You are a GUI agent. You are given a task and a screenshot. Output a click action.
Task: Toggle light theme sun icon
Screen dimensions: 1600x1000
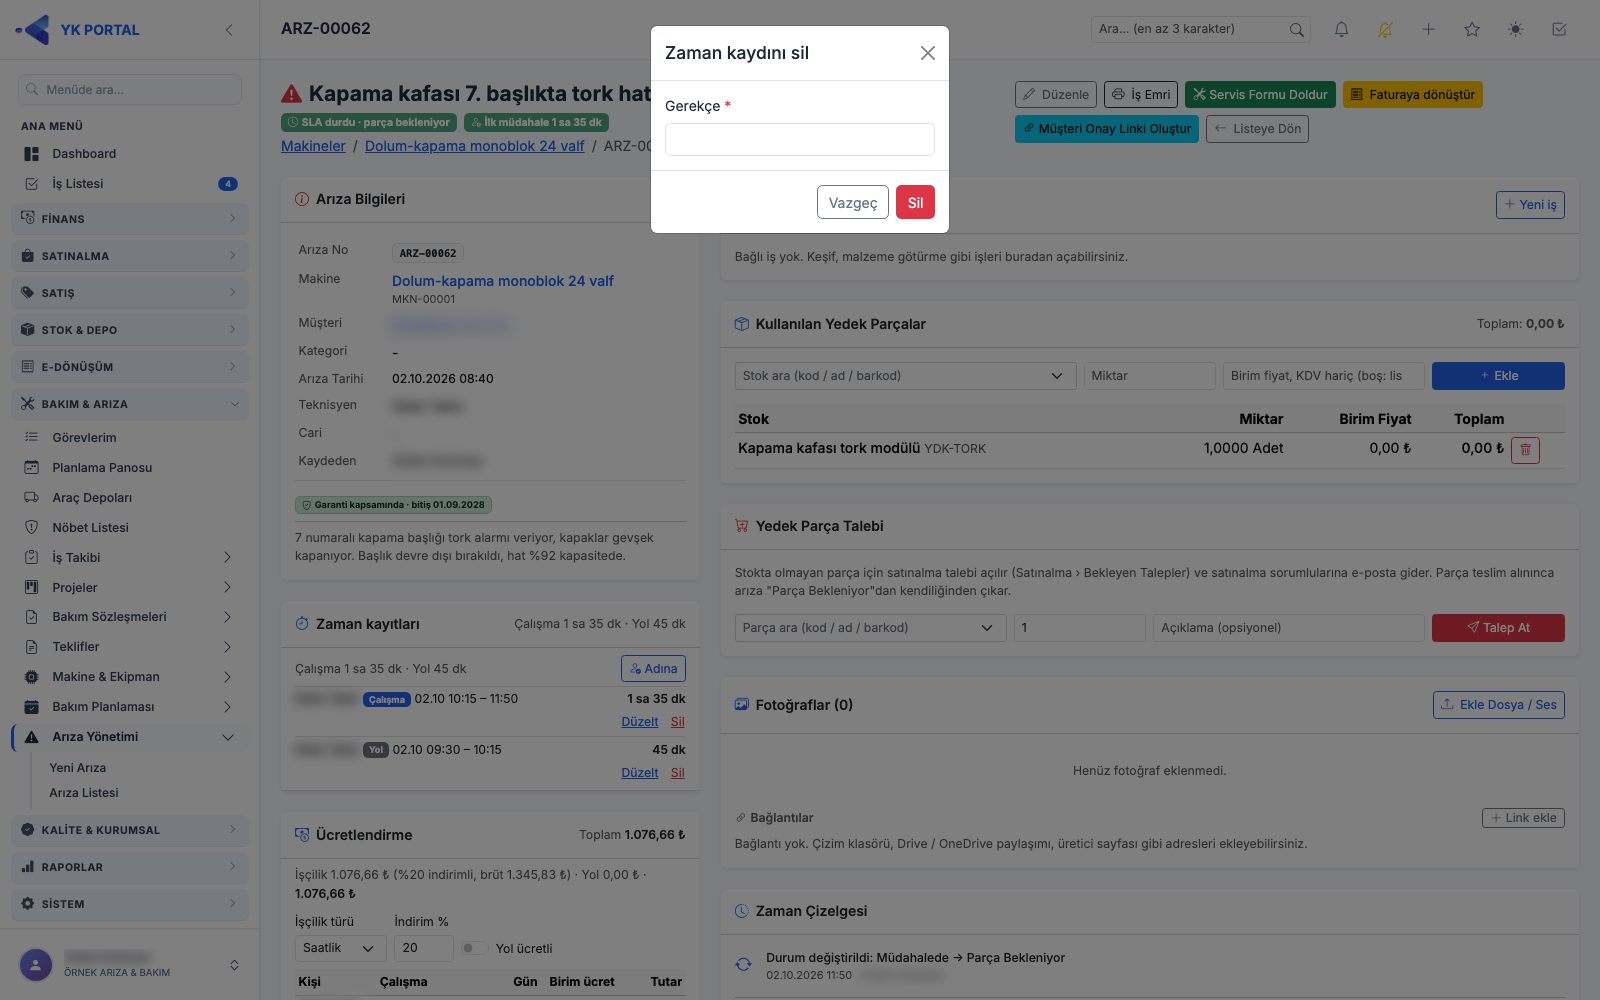[1516, 29]
